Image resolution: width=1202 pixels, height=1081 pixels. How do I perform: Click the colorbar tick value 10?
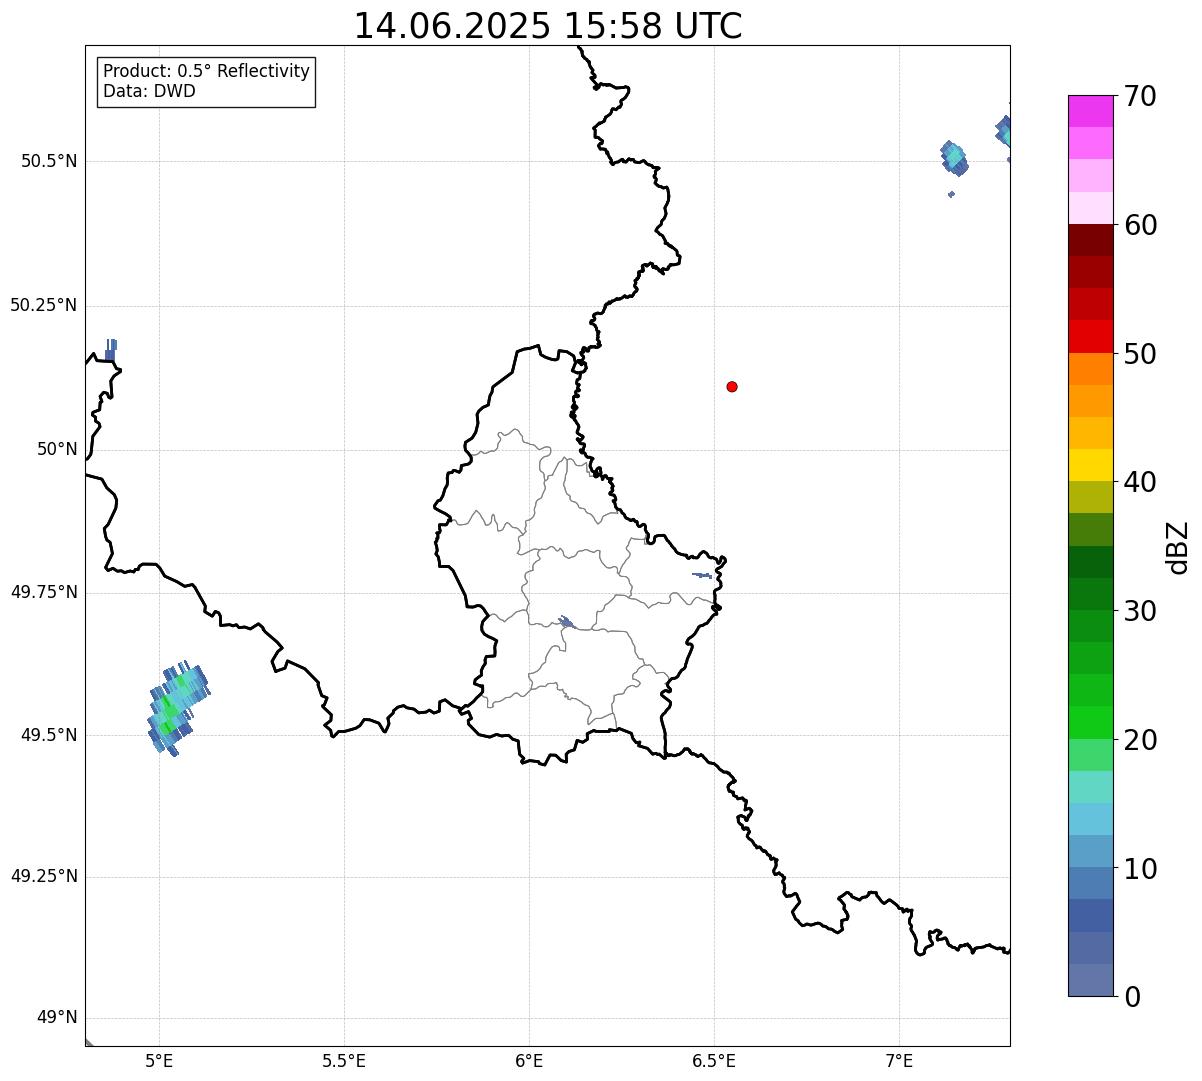point(1140,869)
